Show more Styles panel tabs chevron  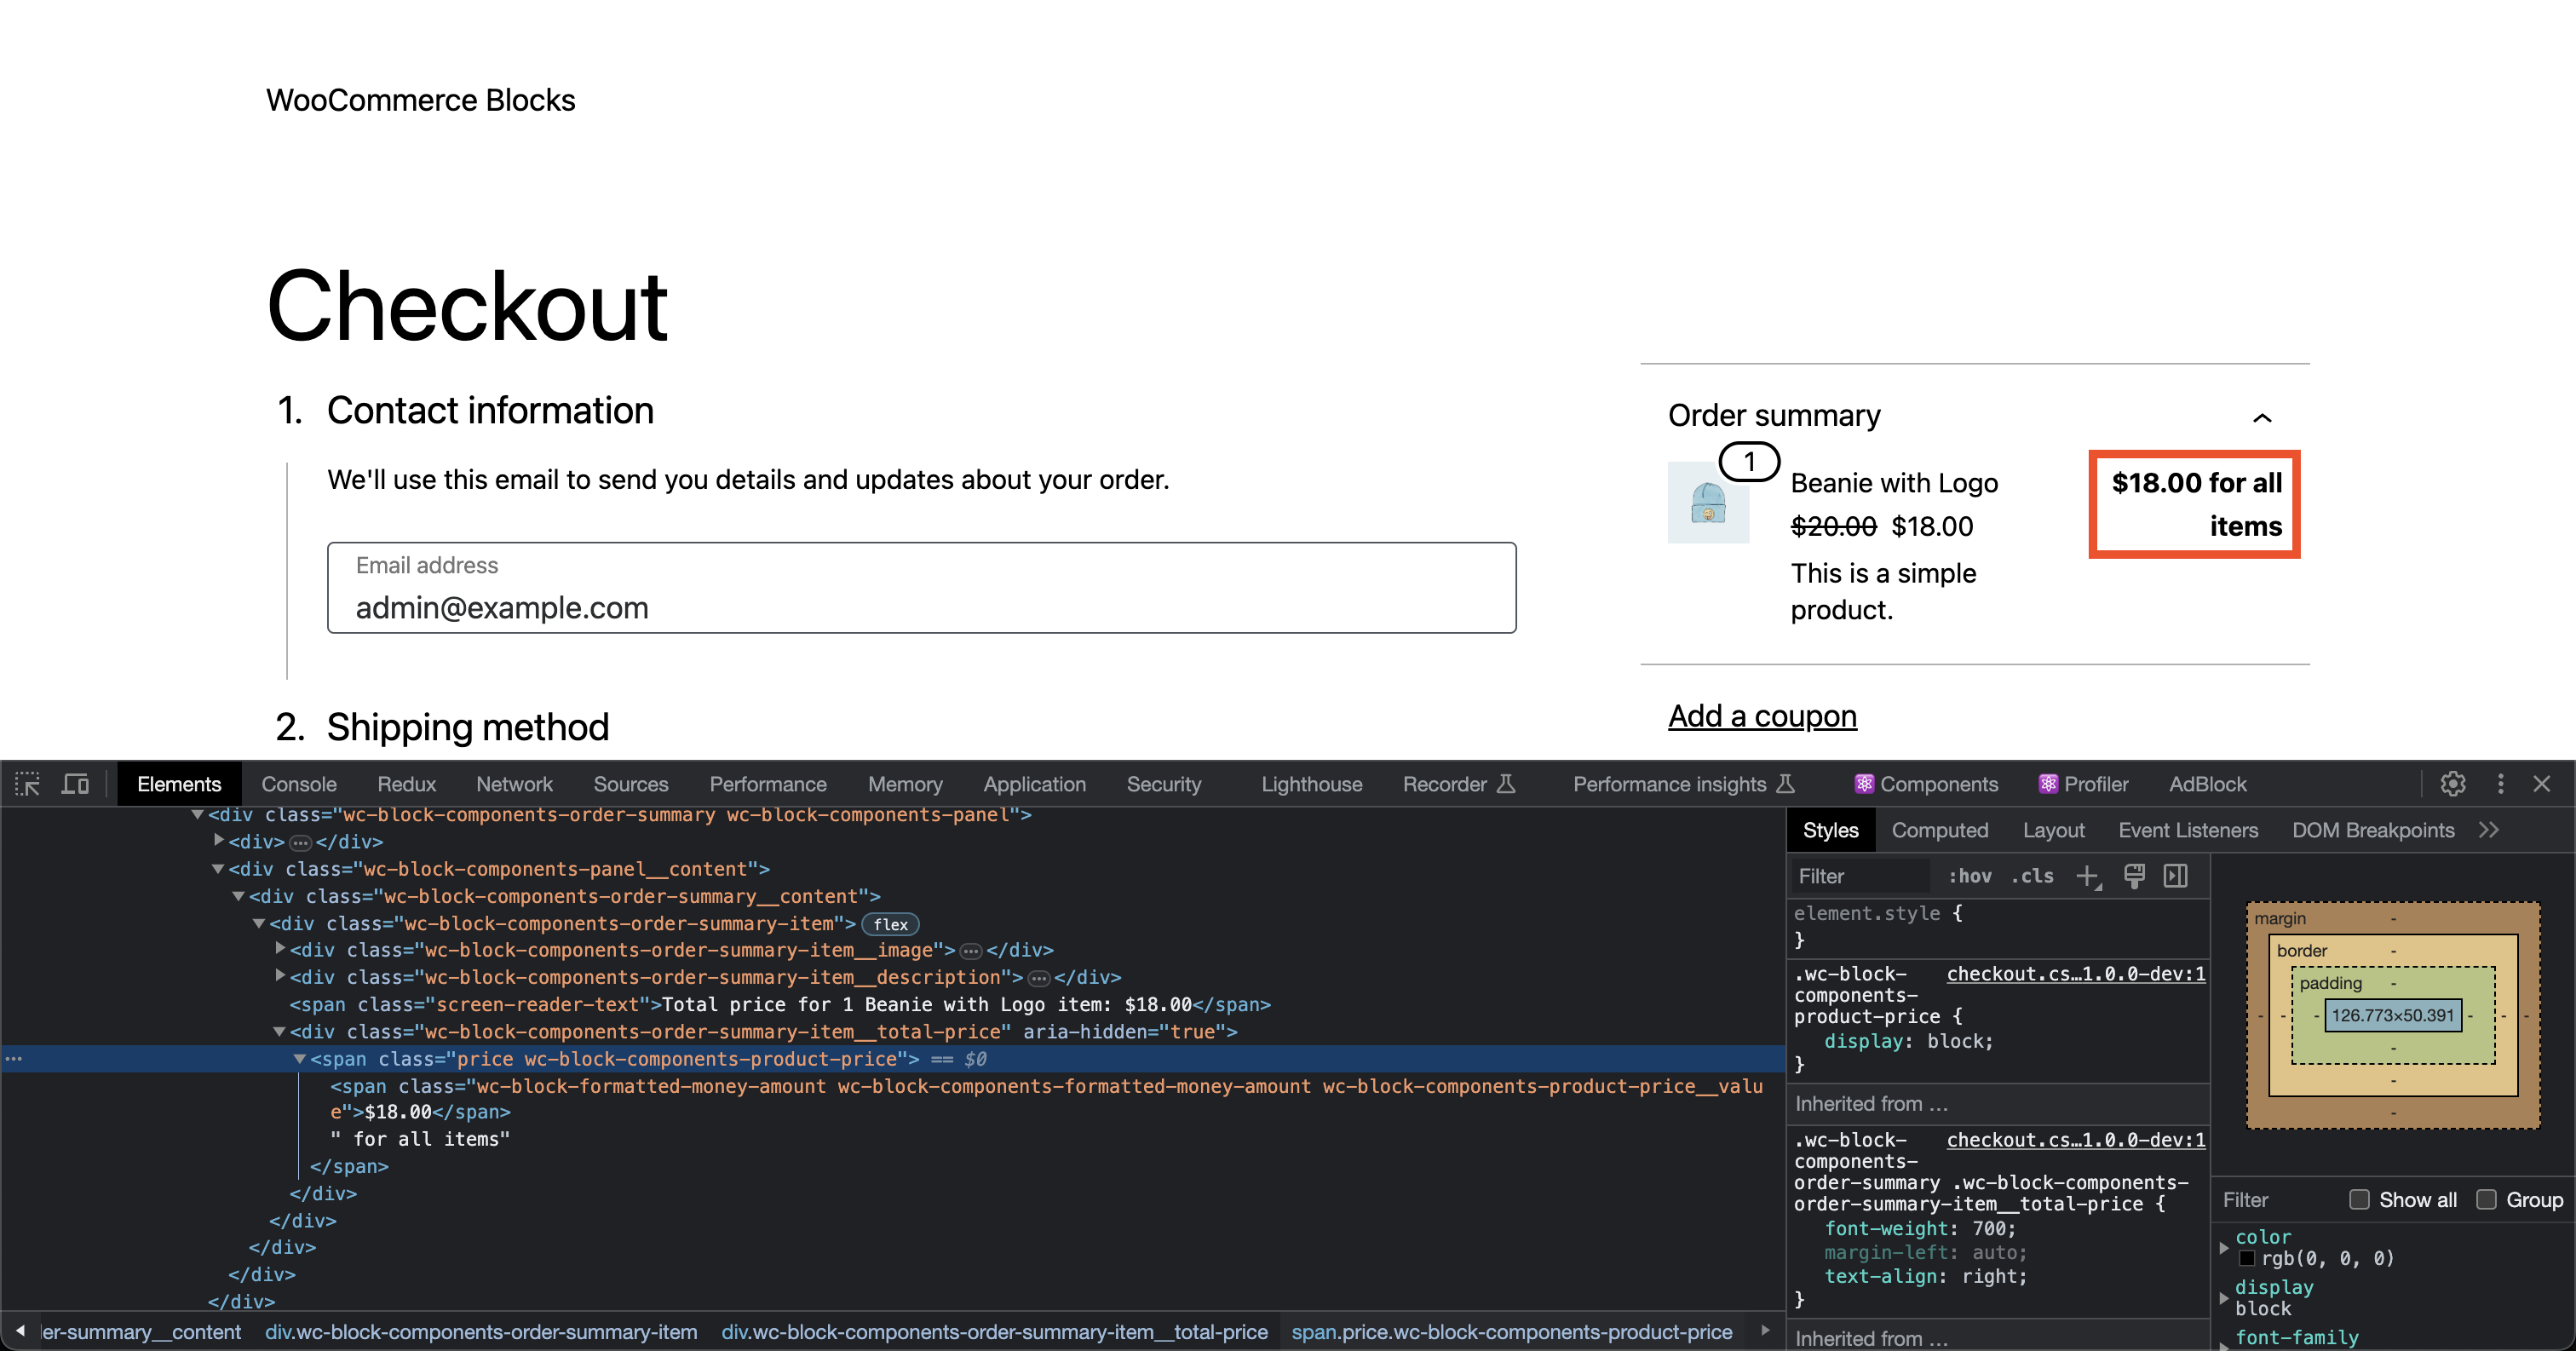pos(2489,830)
